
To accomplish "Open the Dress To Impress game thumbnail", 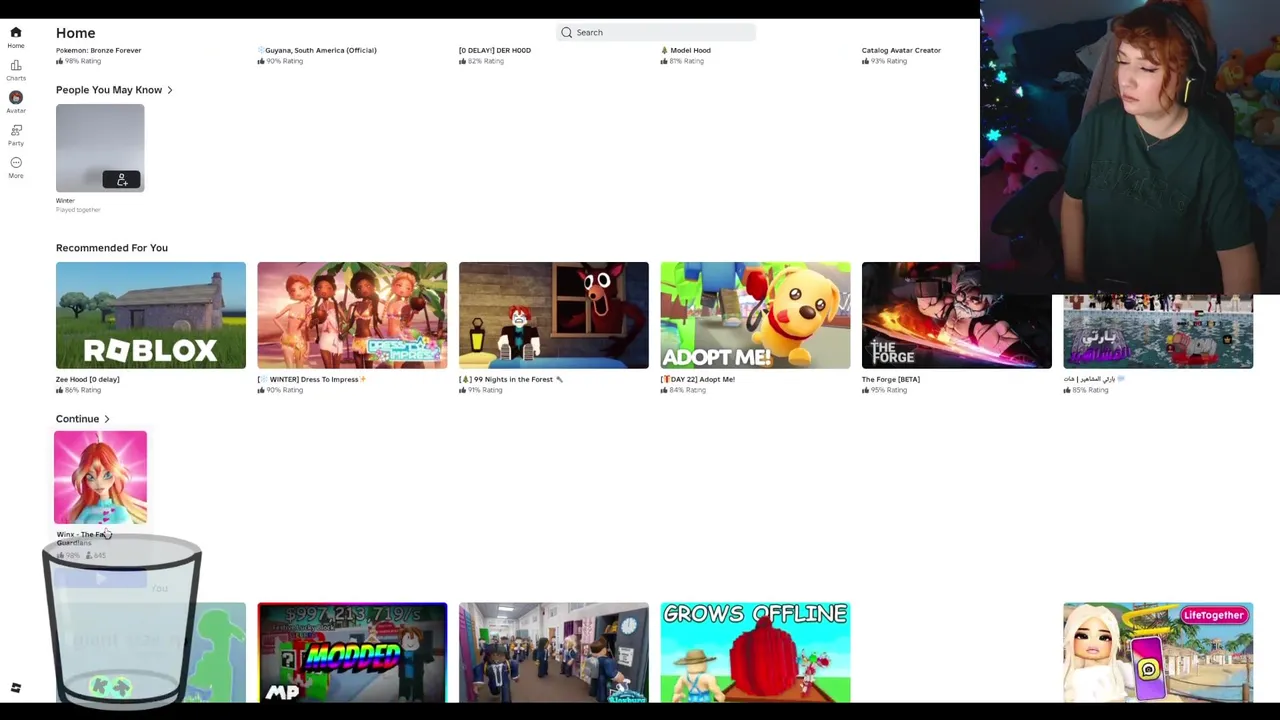I will 352,315.
